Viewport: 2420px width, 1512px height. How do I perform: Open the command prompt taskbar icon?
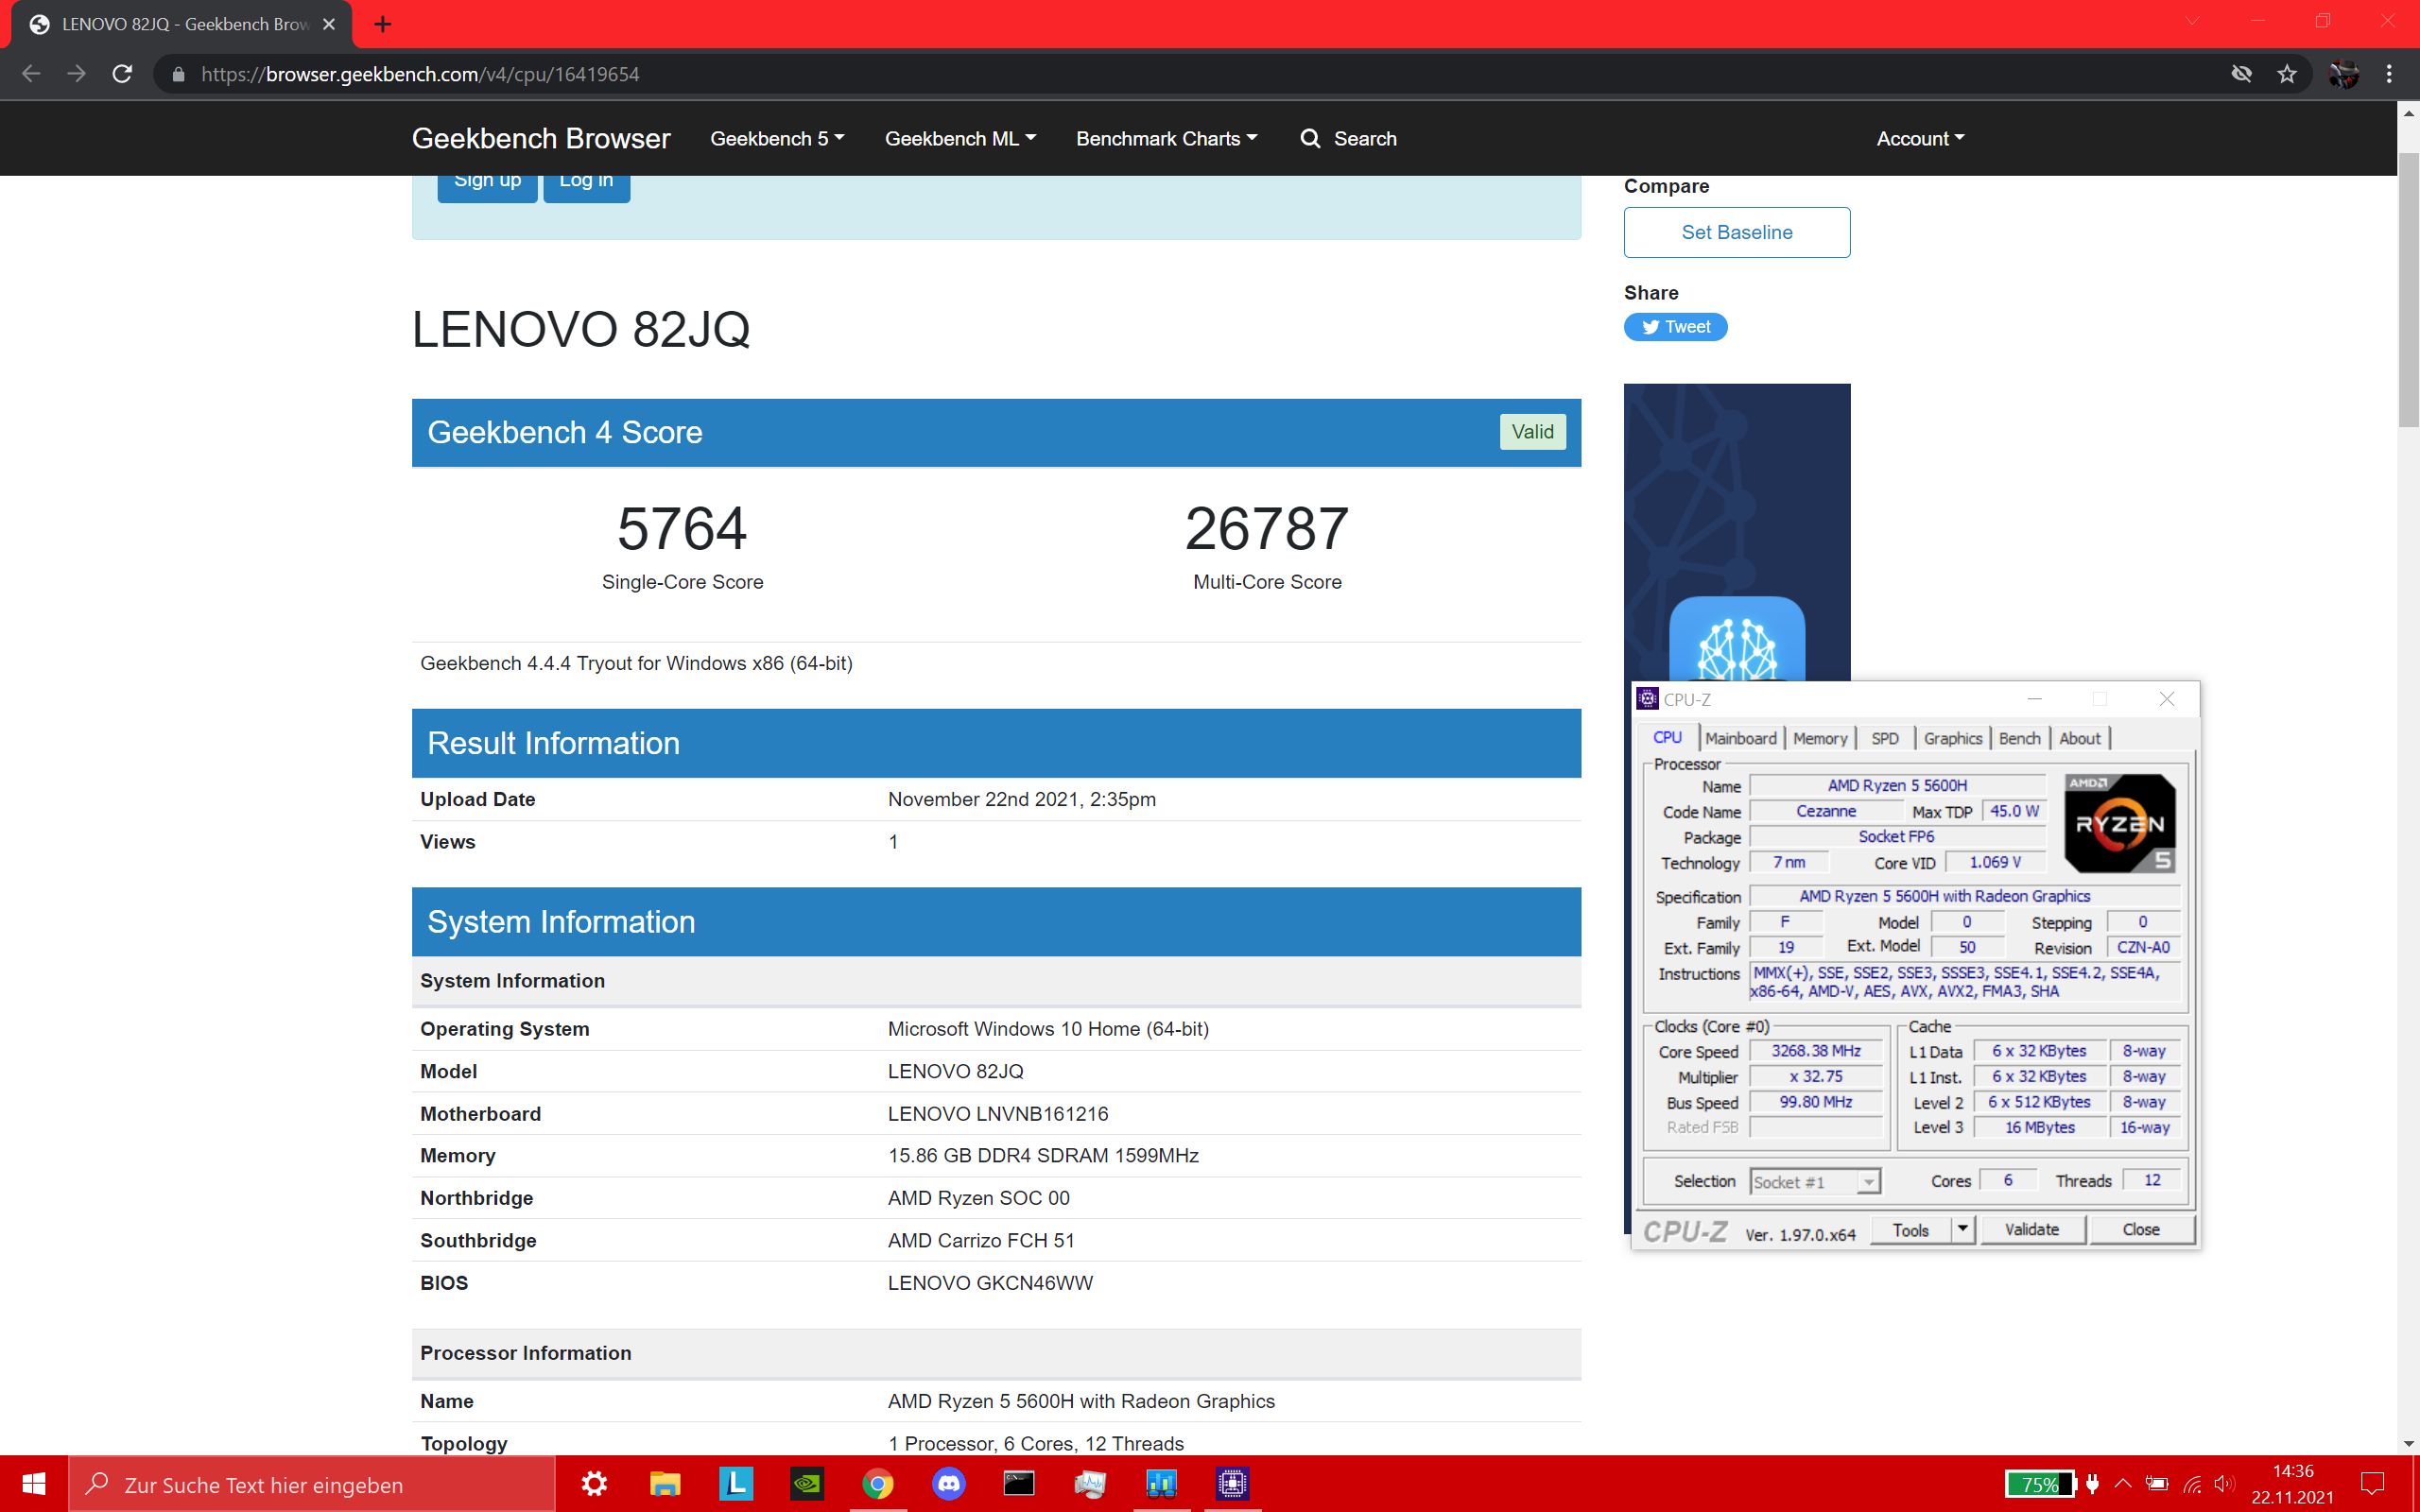(1019, 1484)
